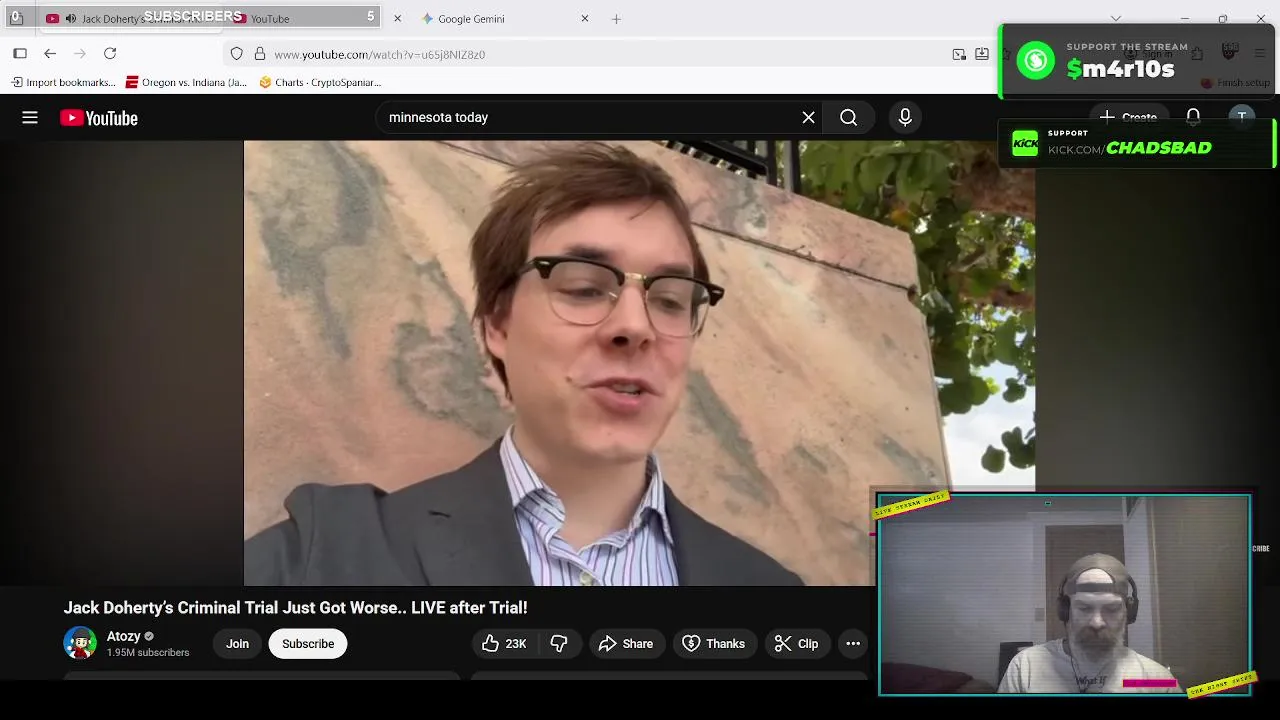Click the webcam overlay thumbnail
The width and height of the screenshot is (1280, 720).
pos(1064,594)
